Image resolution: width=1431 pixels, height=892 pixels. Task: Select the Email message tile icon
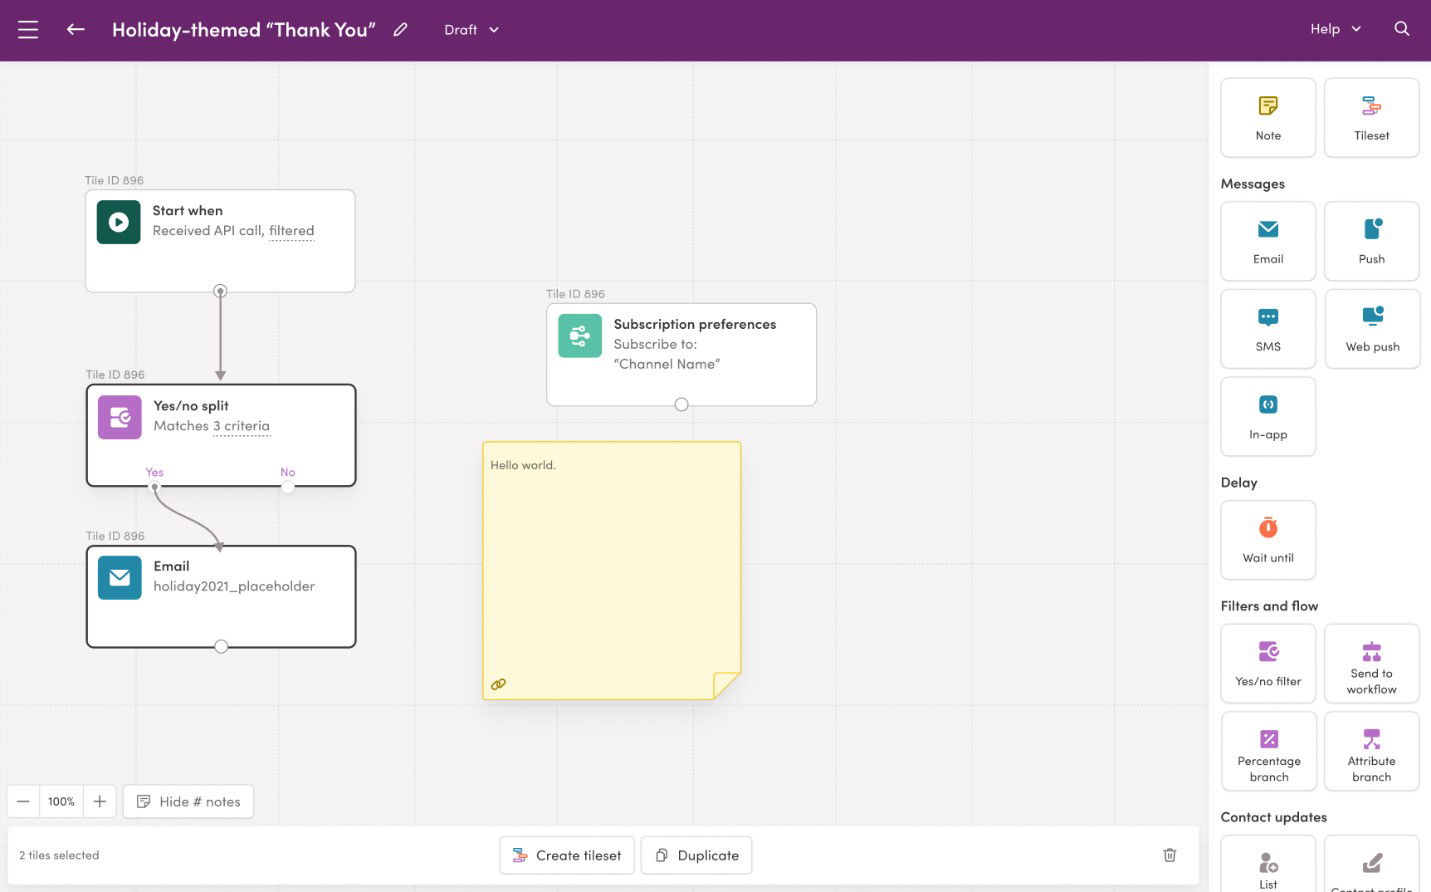pyautogui.click(x=1267, y=240)
